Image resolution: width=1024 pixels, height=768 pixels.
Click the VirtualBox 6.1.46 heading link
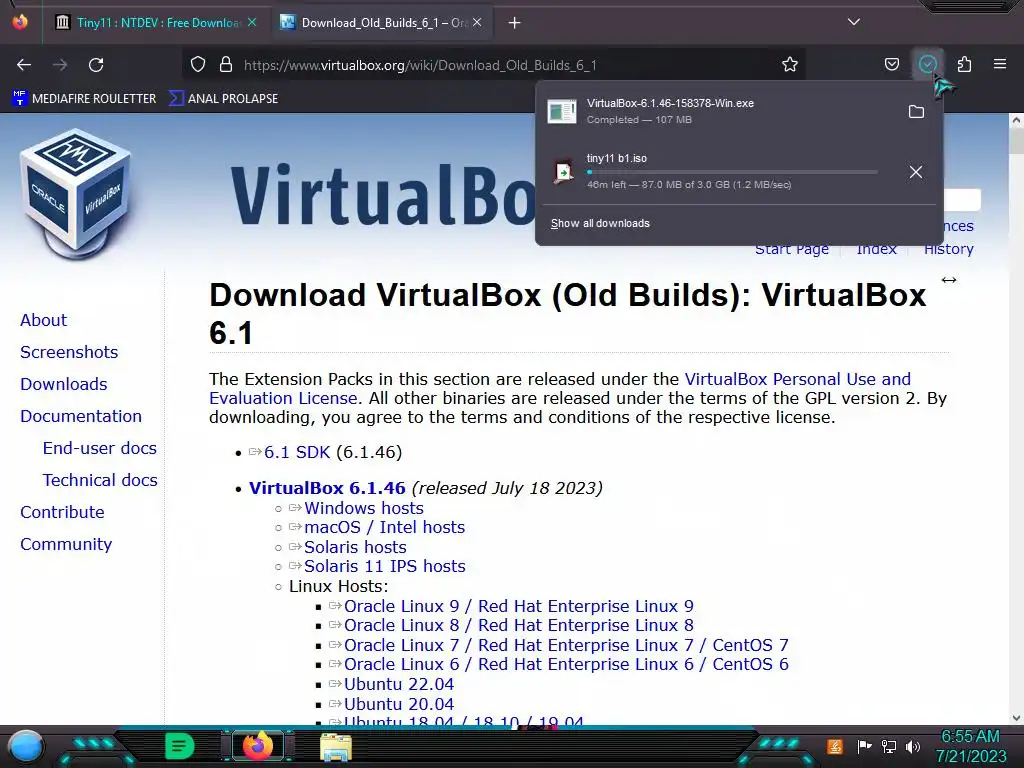[x=327, y=488]
